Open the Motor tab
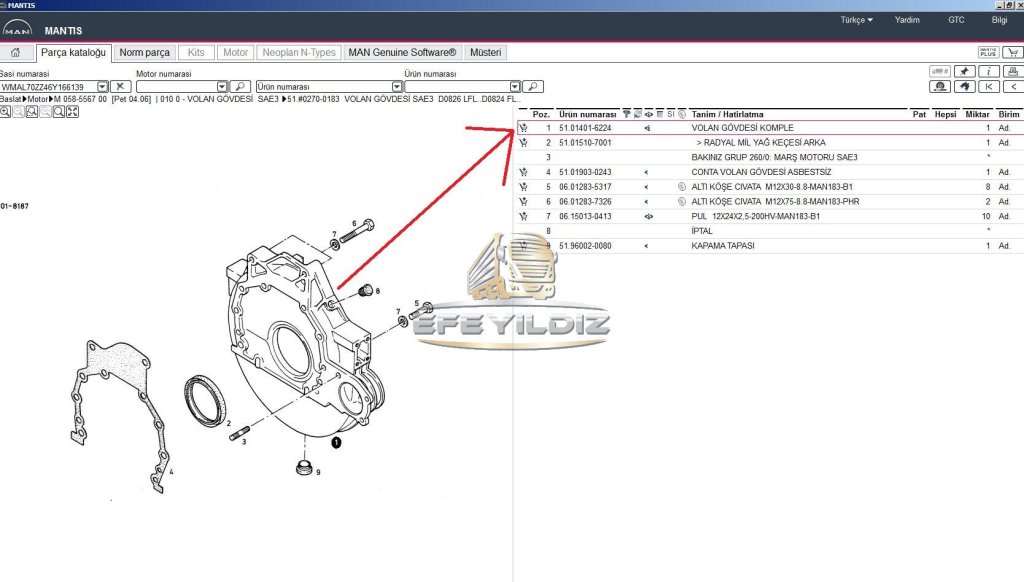This screenshot has height=582, width=1024. 235,52
